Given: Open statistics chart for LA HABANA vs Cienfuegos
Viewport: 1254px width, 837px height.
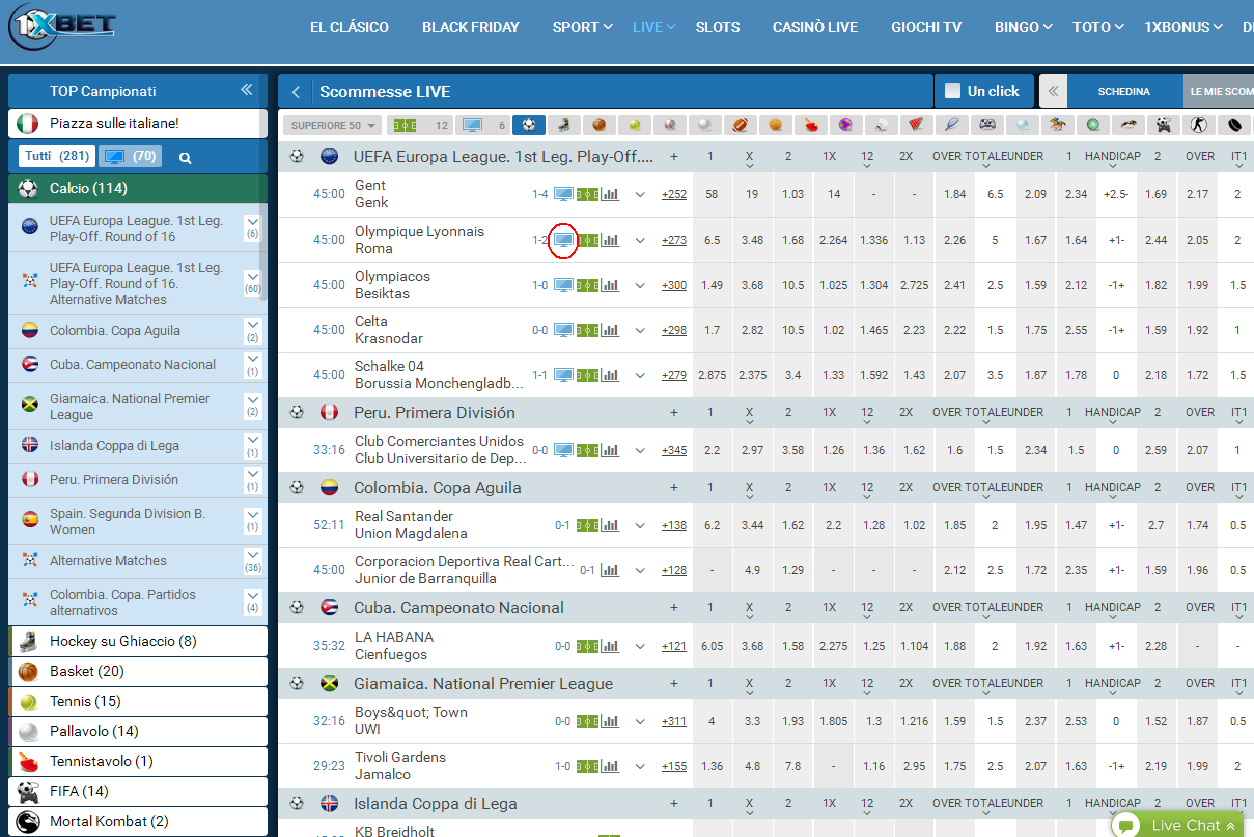Looking at the screenshot, I should coord(610,646).
